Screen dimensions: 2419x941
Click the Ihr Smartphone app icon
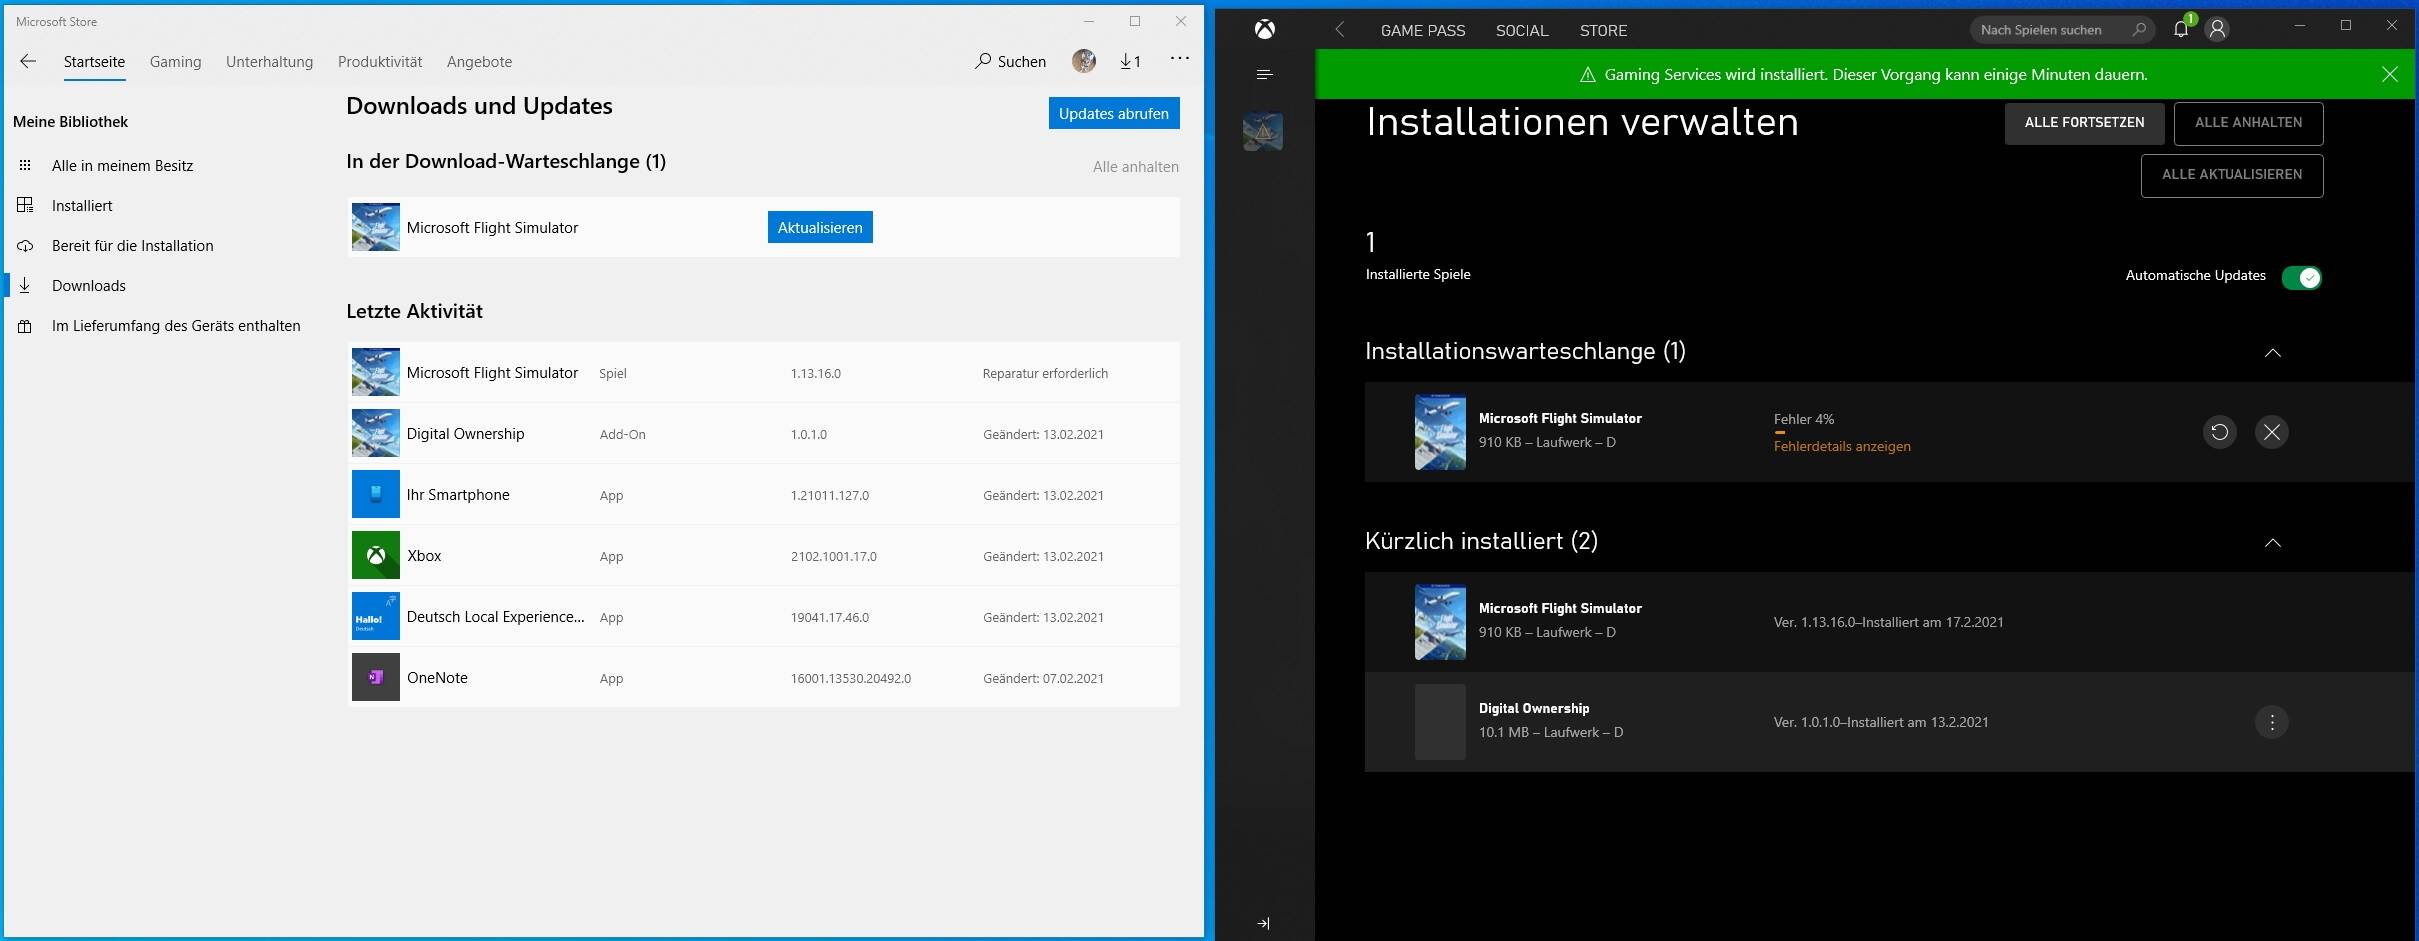pos(376,494)
